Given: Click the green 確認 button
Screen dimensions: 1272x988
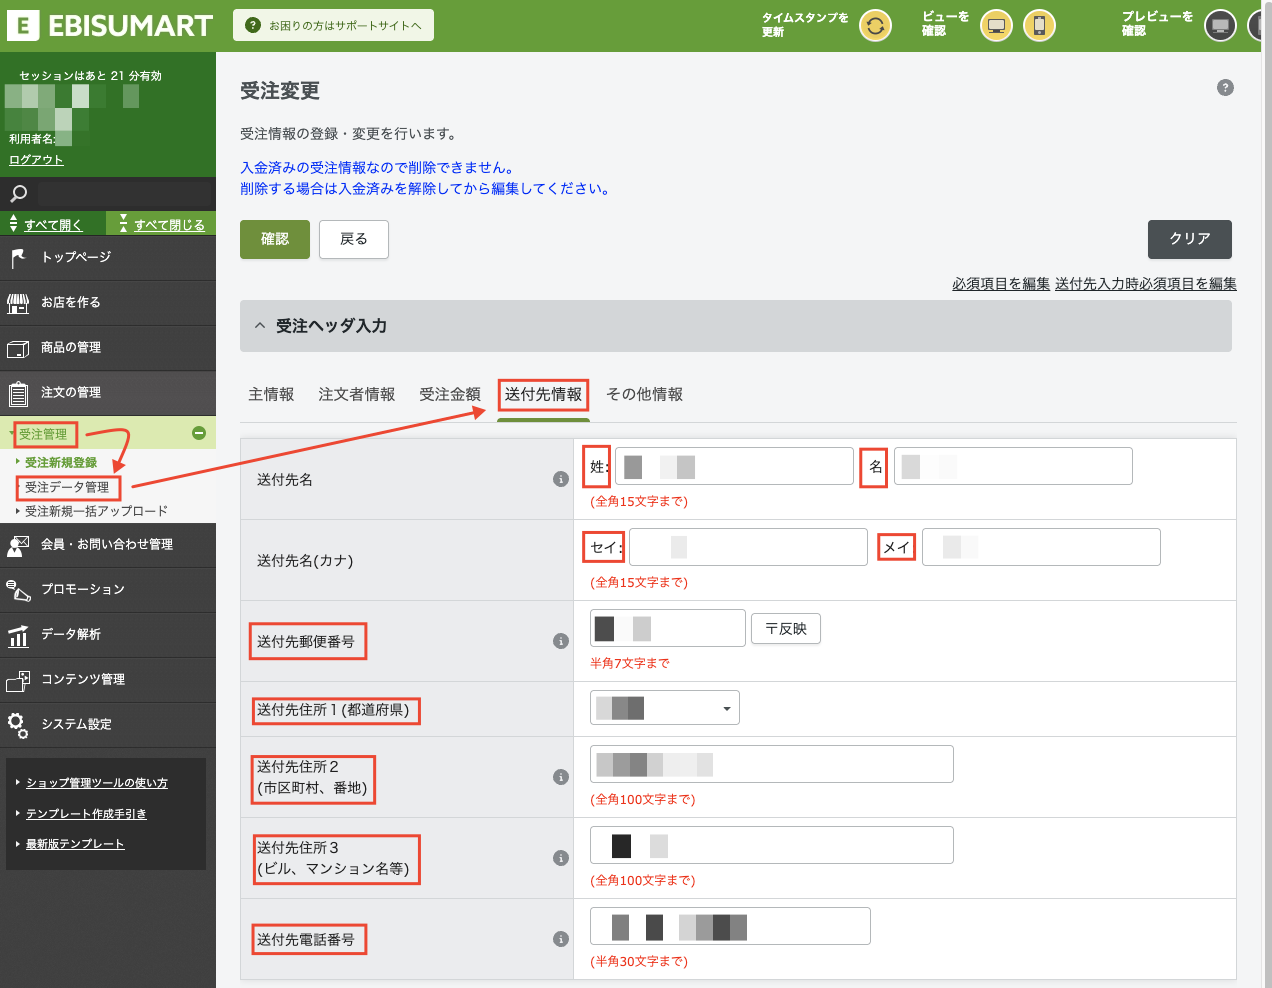Looking at the screenshot, I should pyautogui.click(x=275, y=239).
